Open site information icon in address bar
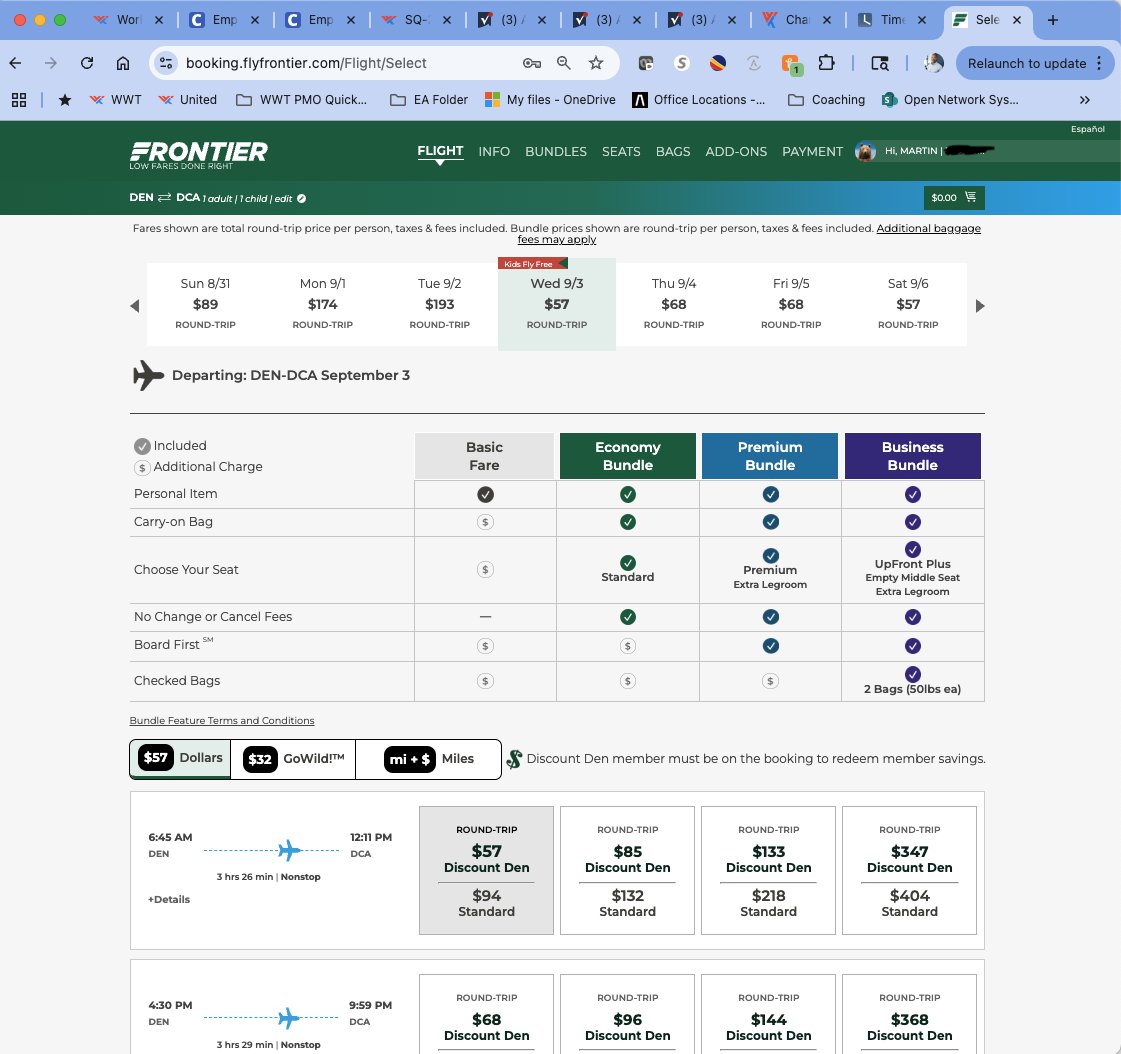 pyautogui.click(x=166, y=63)
